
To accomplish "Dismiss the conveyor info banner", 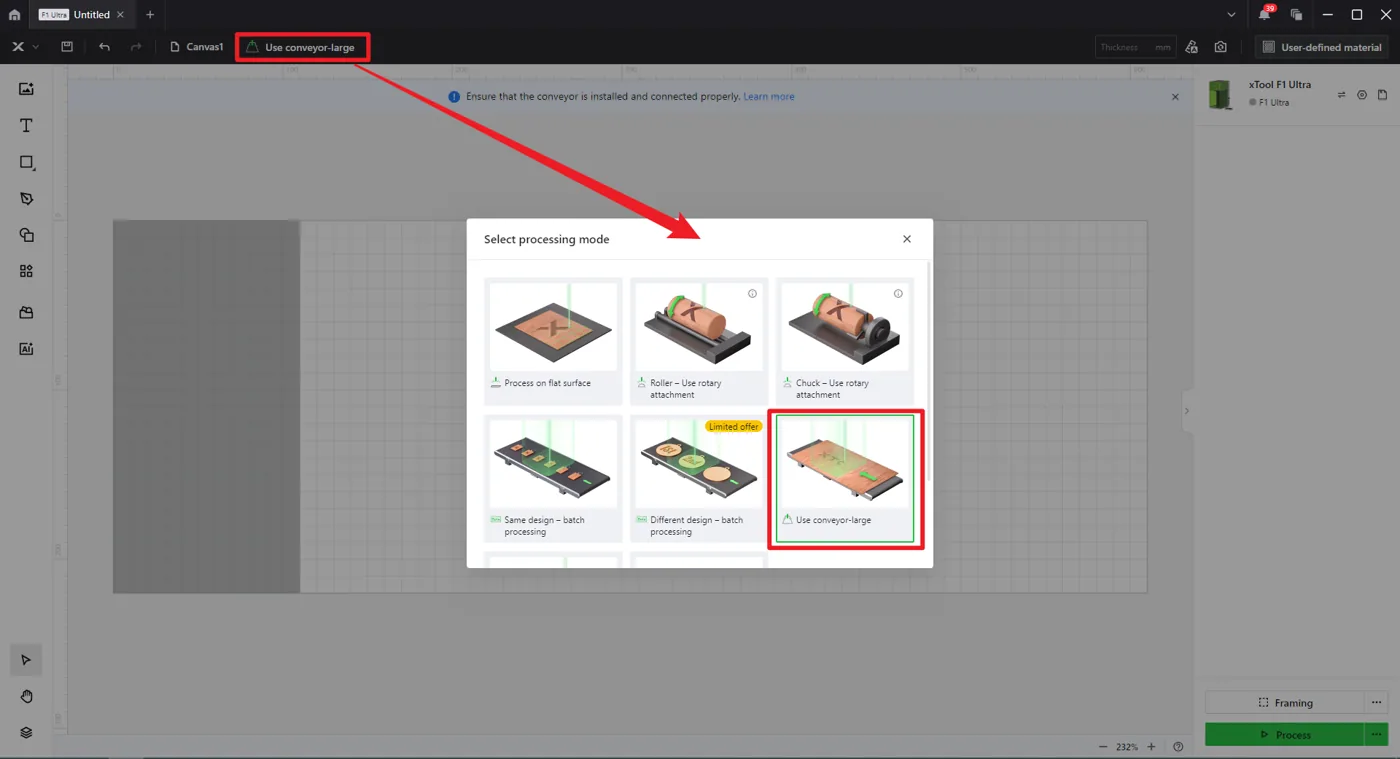I will click(x=1175, y=97).
